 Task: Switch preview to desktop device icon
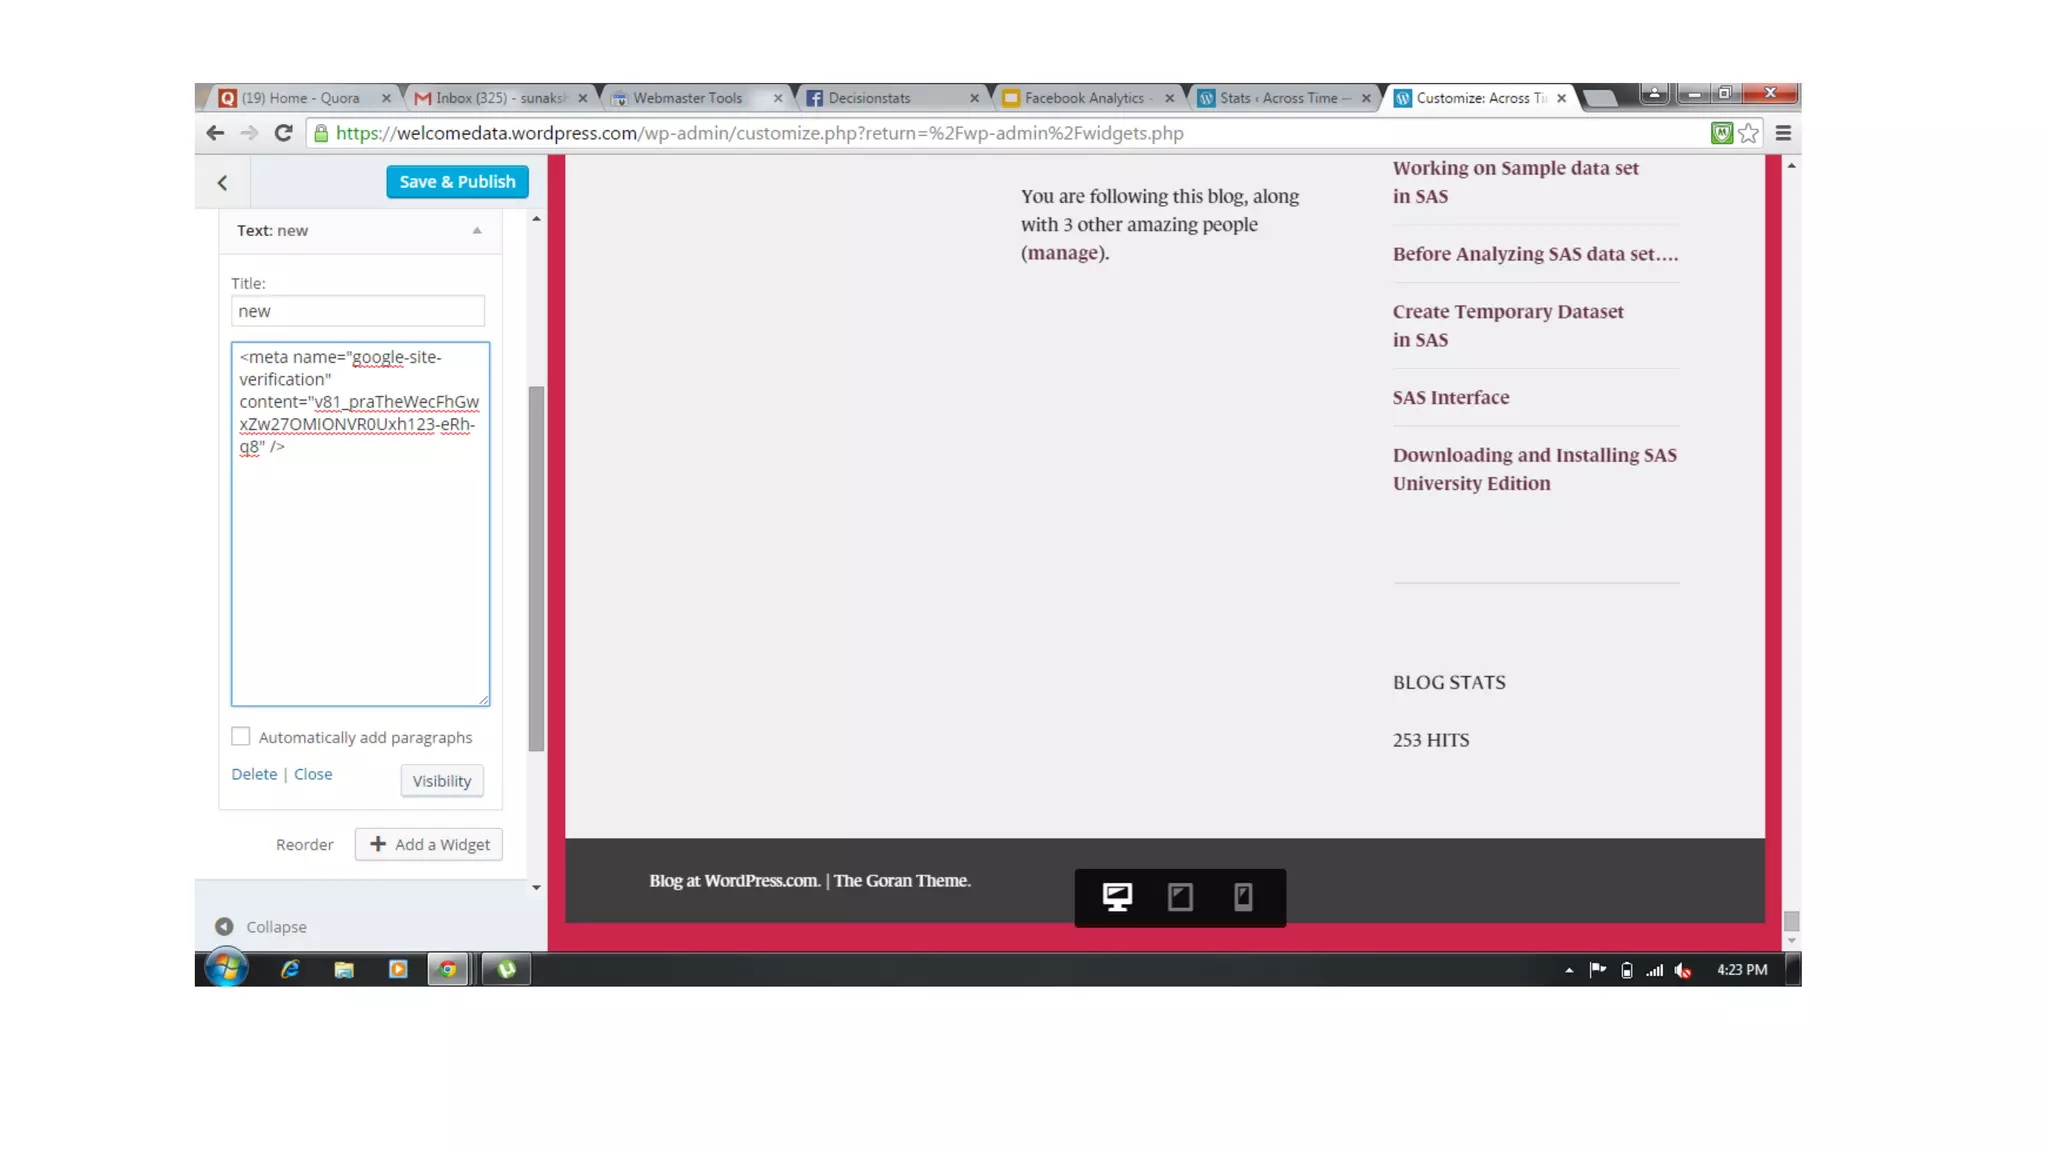[1117, 897]
